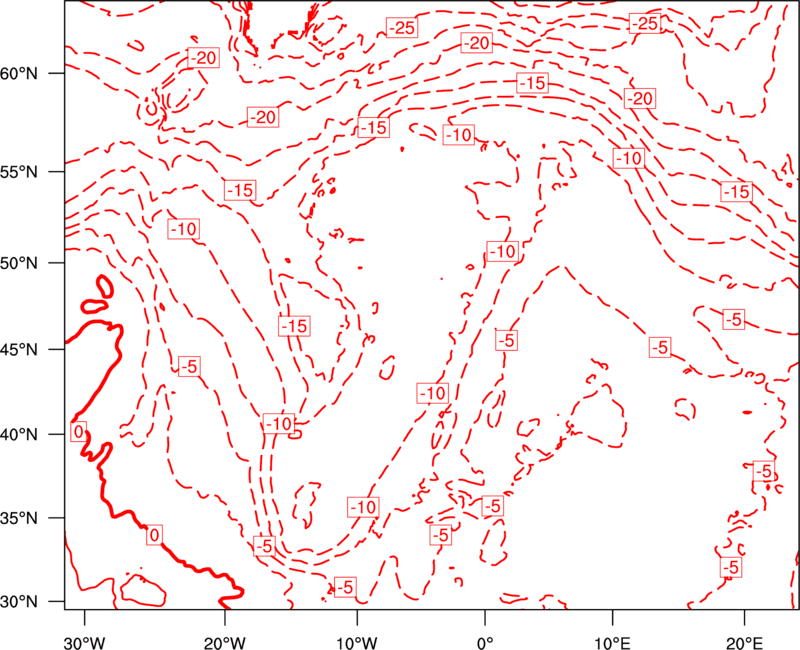Select the rightmost -15 contour label

[736, 191]
